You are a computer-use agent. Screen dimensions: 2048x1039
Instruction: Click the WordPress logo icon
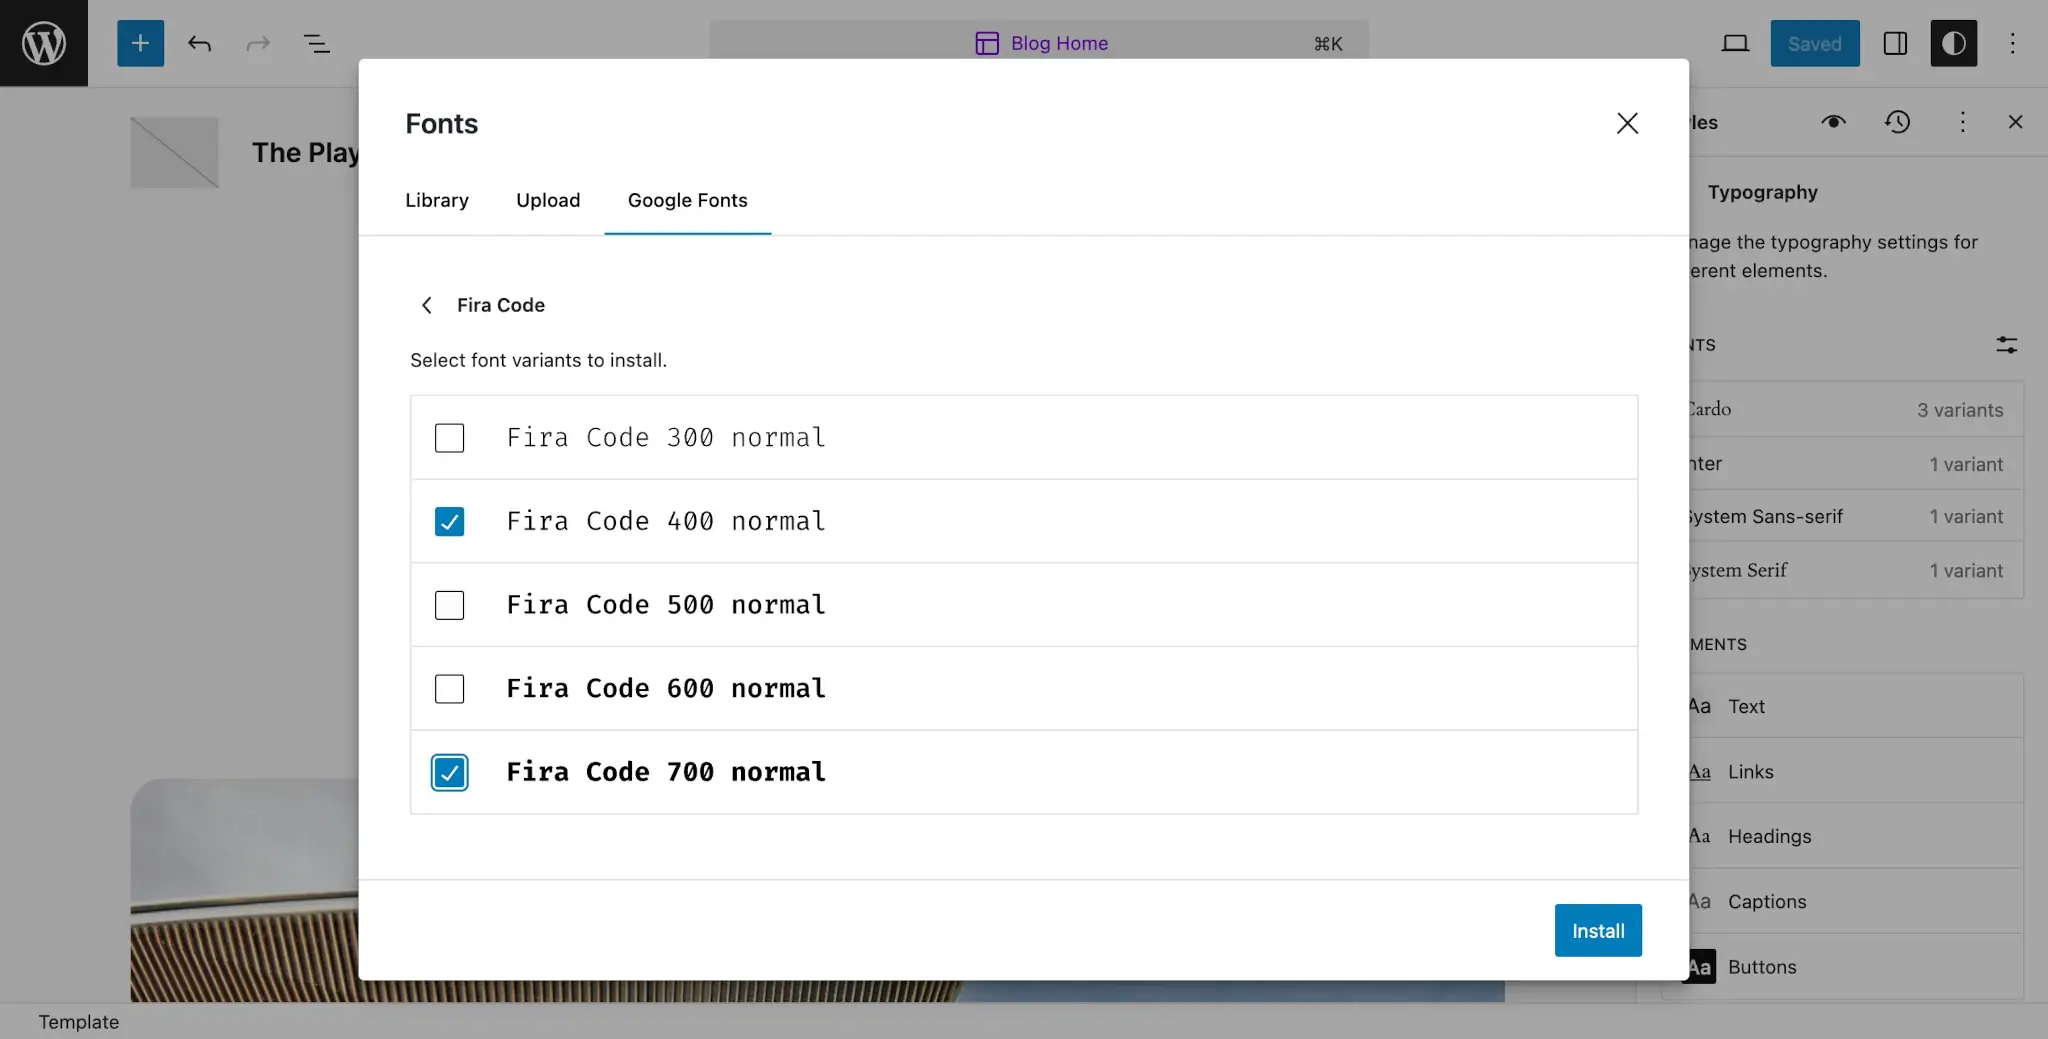click(44, 43)
